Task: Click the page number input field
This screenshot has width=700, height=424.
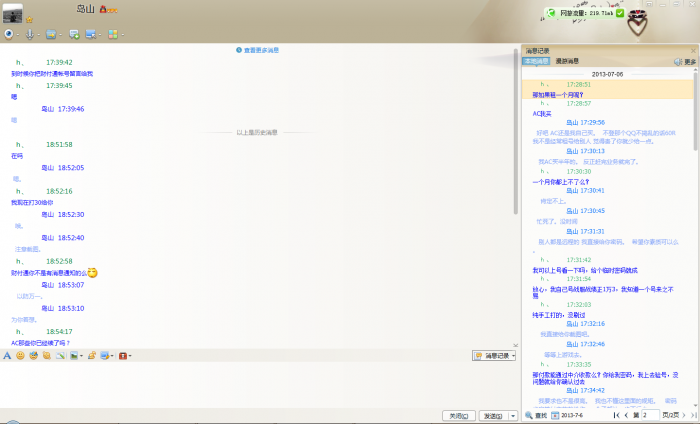Action: 650,416
